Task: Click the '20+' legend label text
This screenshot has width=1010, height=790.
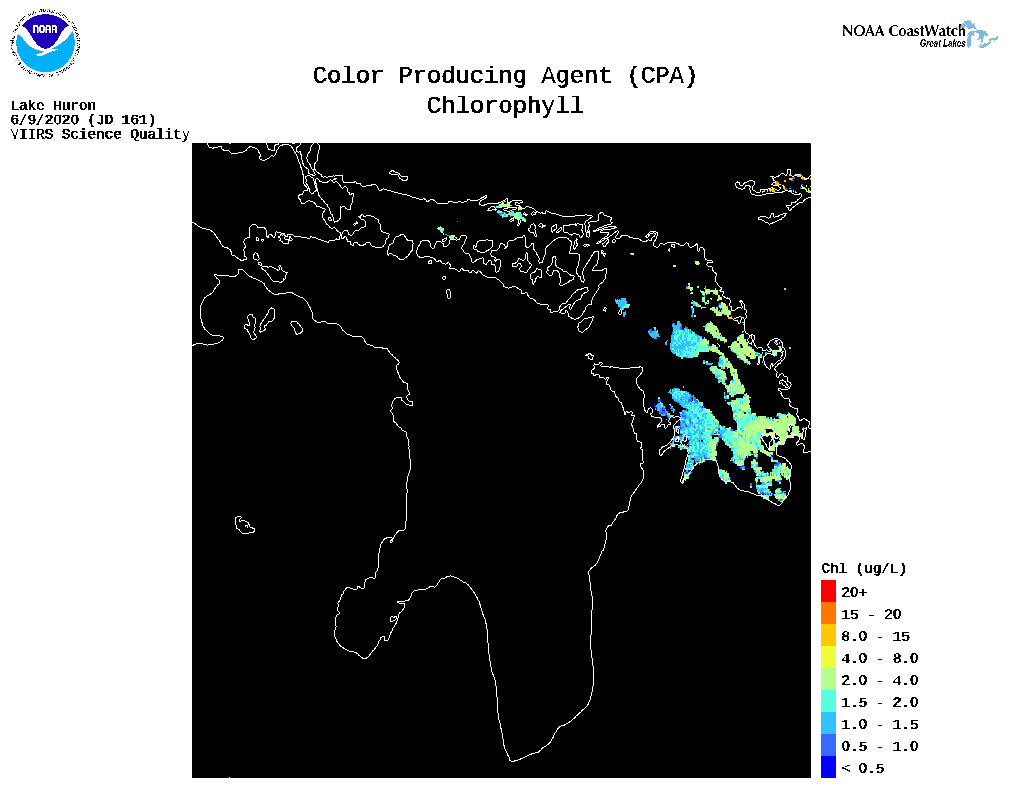Action: (x=854, y=592)
